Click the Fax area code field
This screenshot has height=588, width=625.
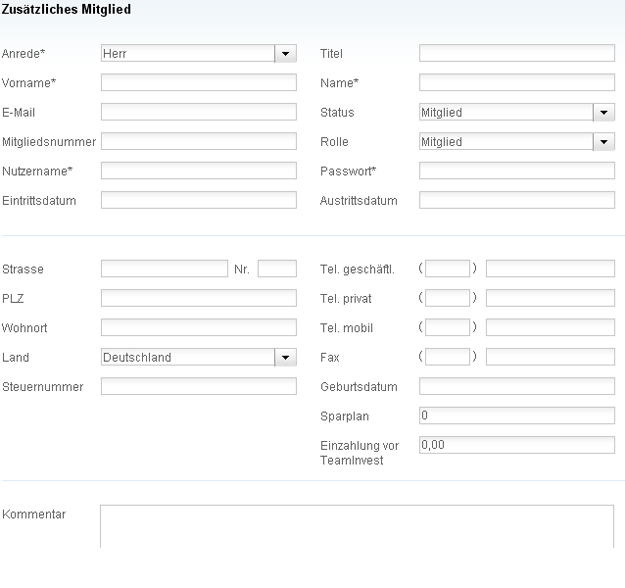coord(447,357)
